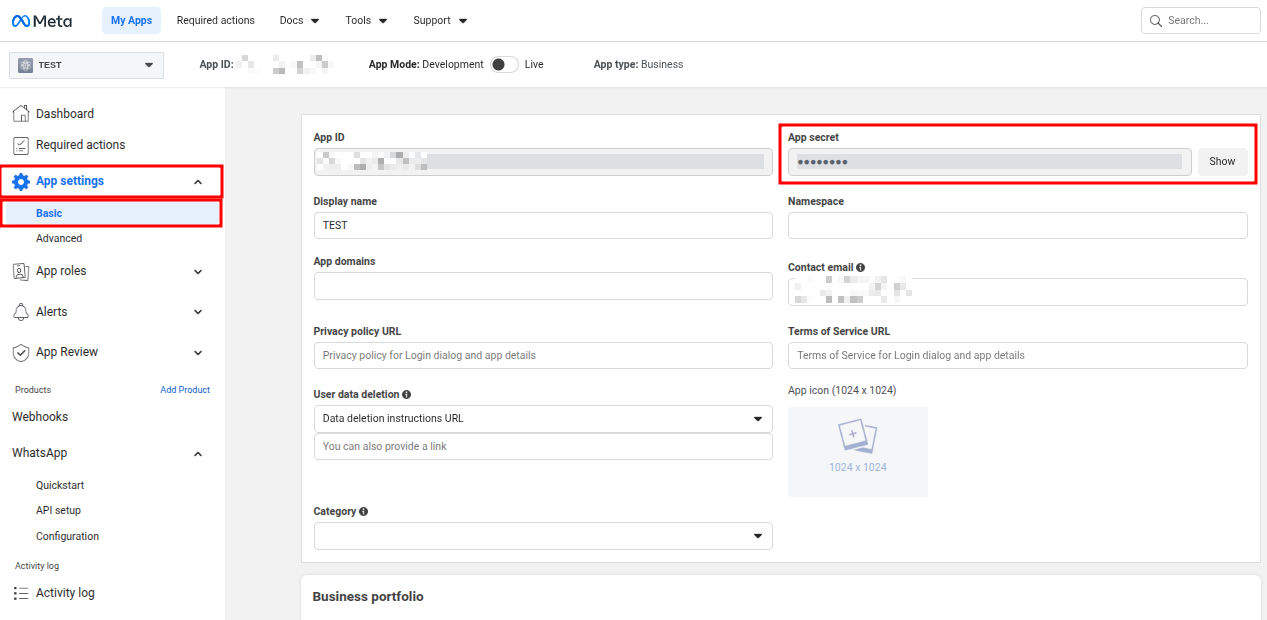Select Advanced under App settings
1267x620 pixels.
click(59, 238)
